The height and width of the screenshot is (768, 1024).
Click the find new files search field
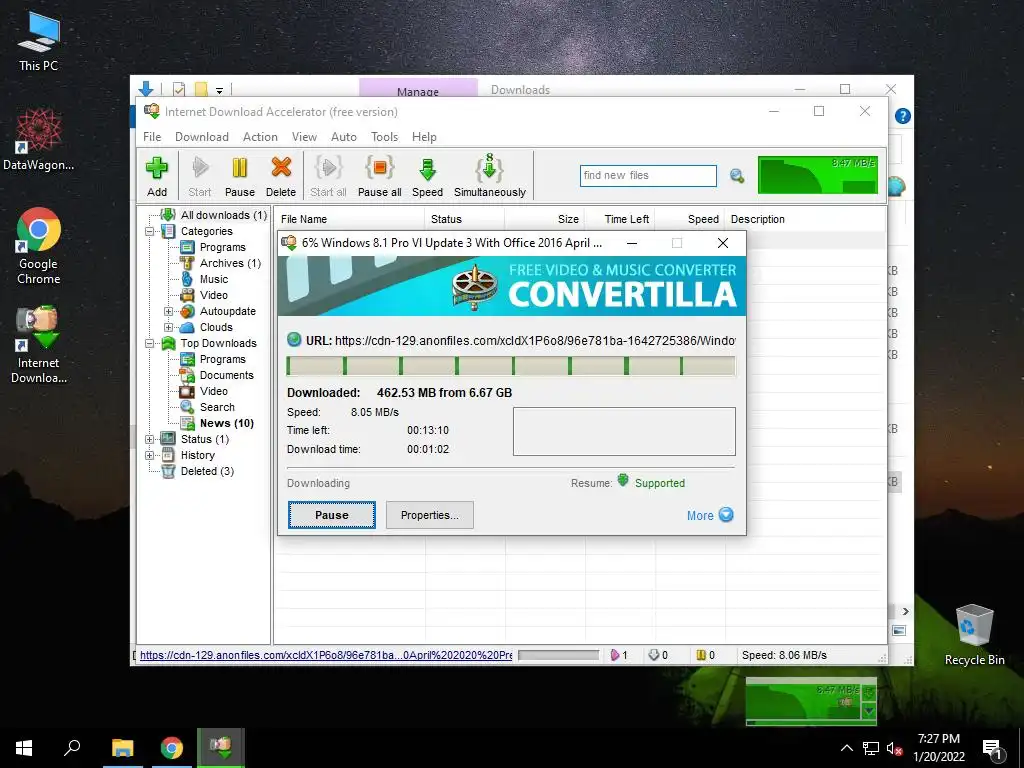[x=648, y=176]
